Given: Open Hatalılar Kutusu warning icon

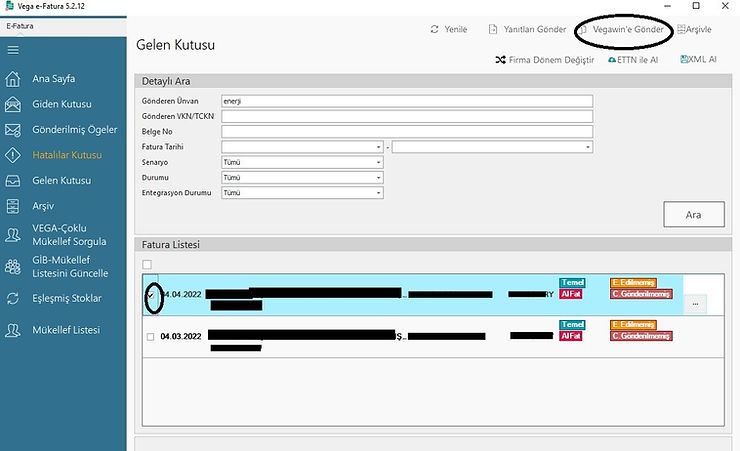Looking at the screenshot, I should click(13, 155).
